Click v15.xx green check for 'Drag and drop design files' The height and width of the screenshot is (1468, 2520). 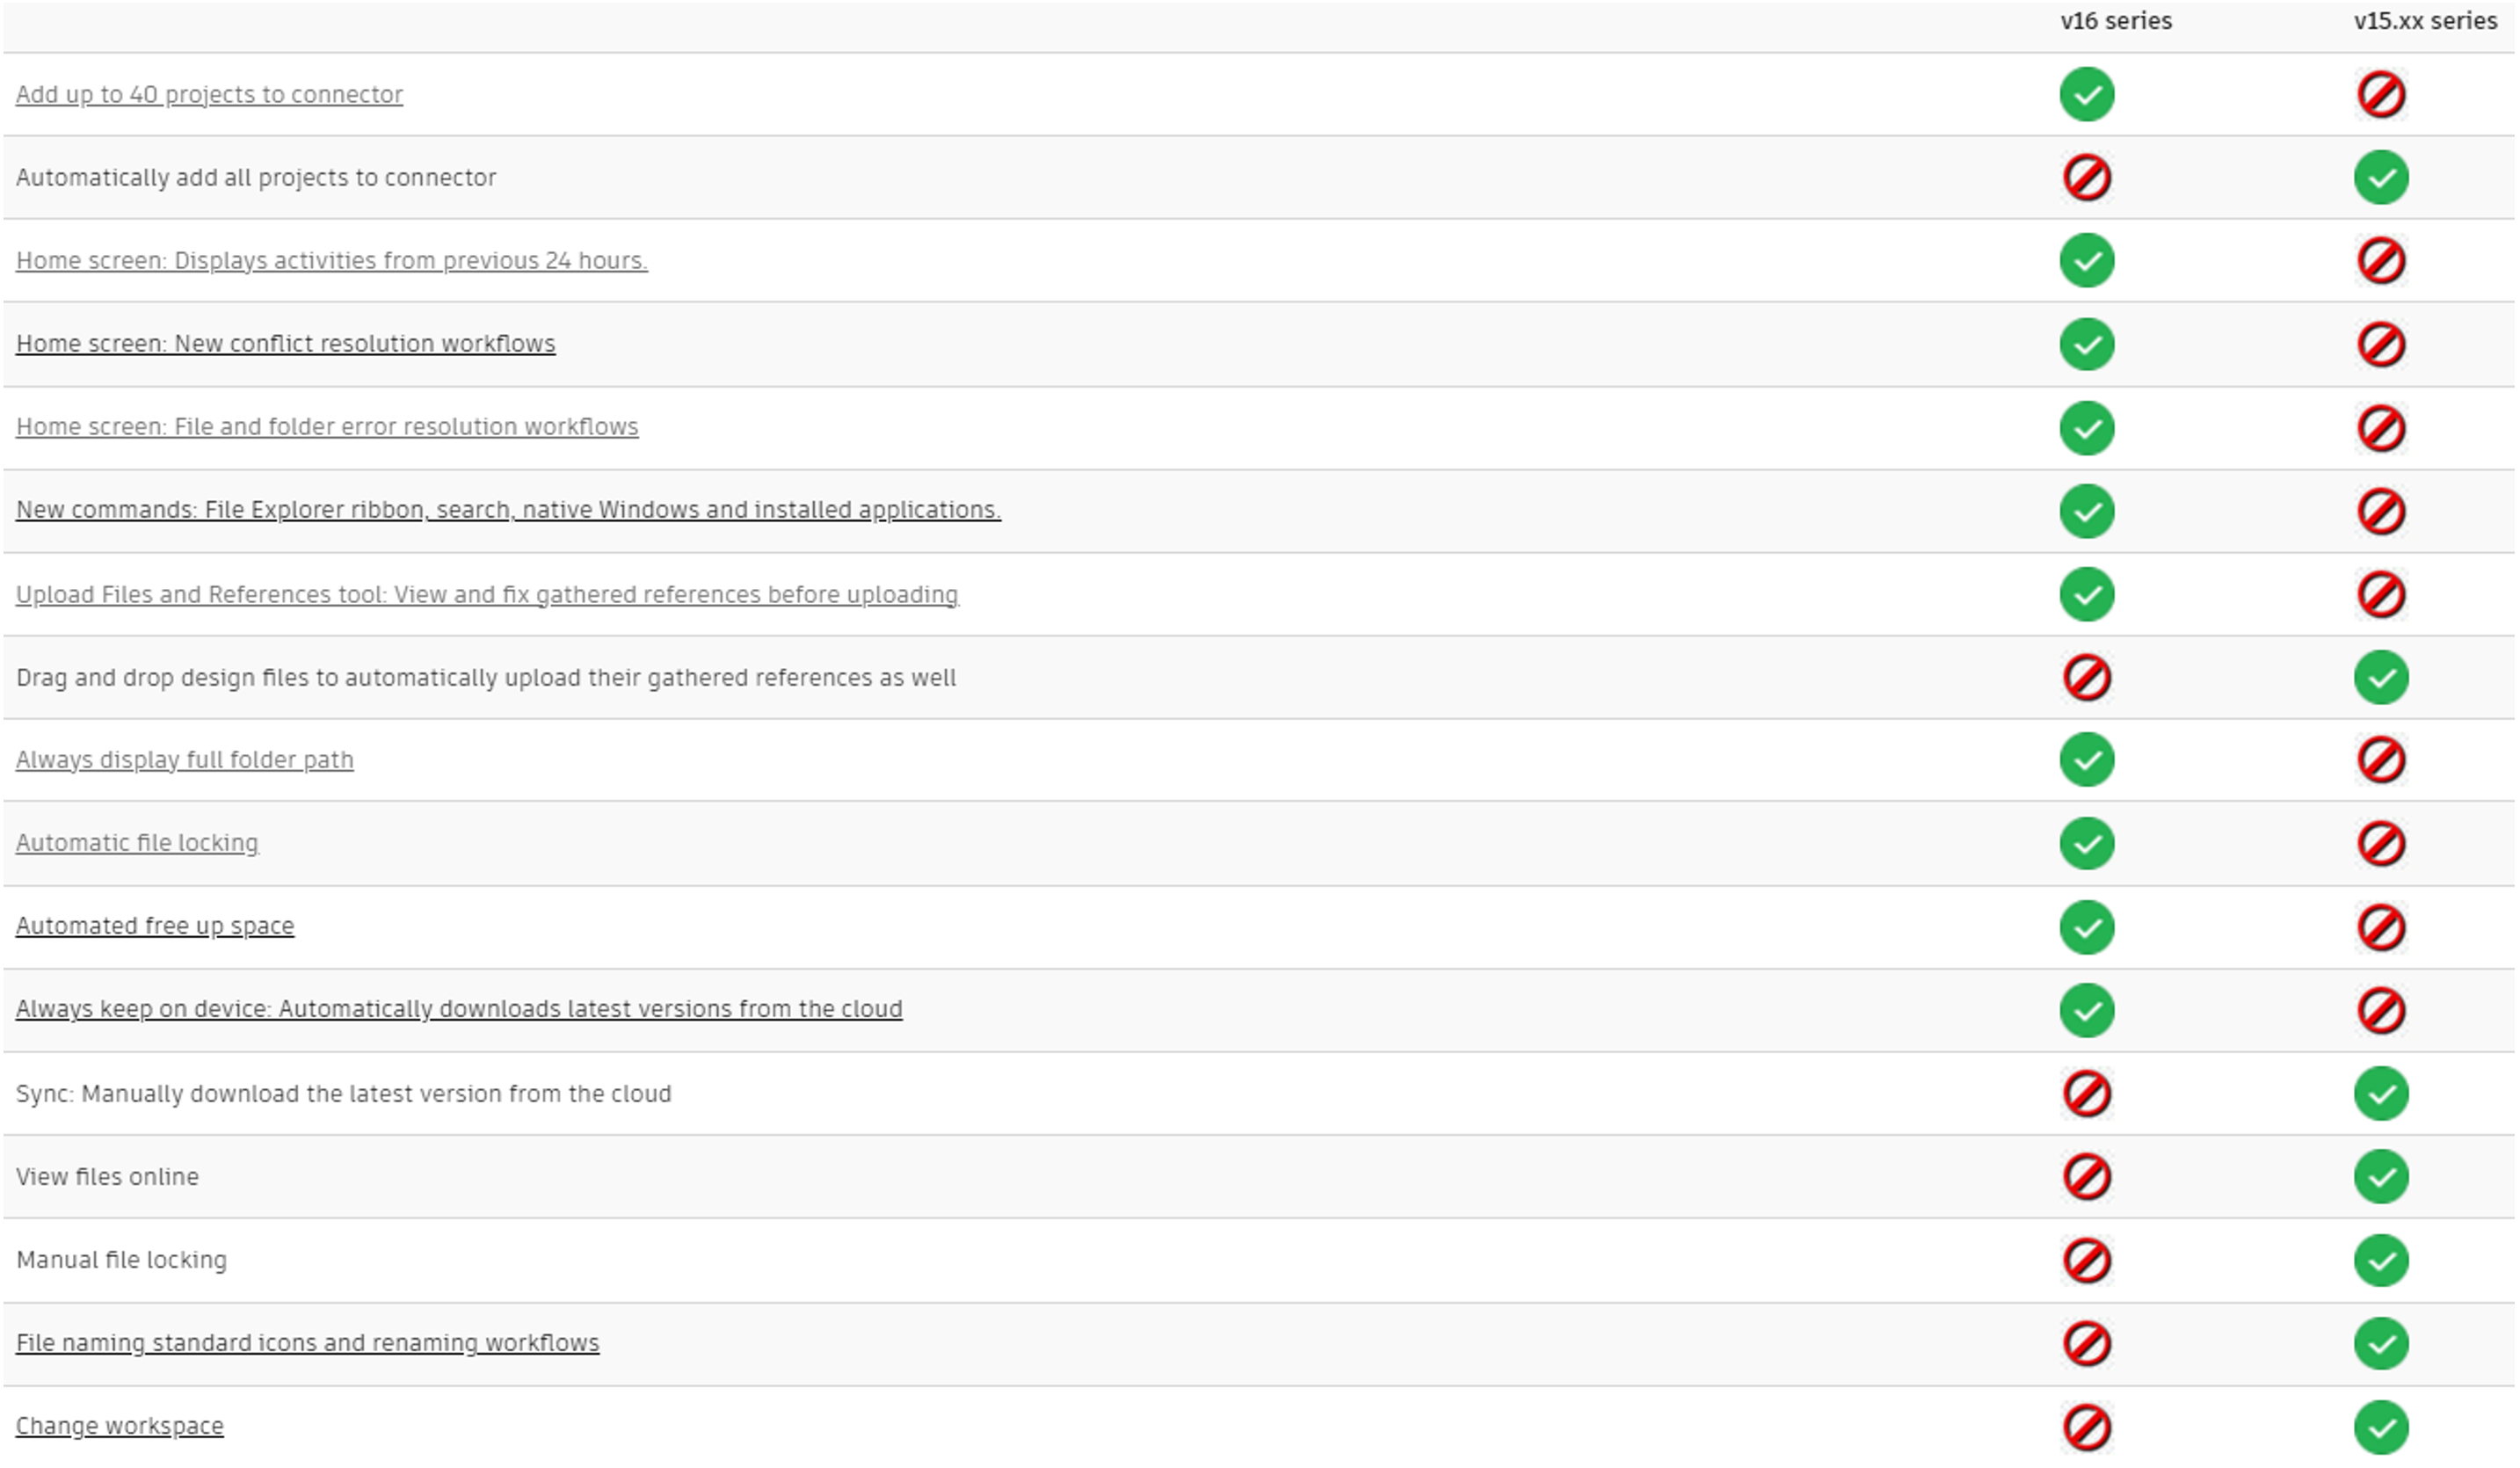click(x=2381, y=677)
